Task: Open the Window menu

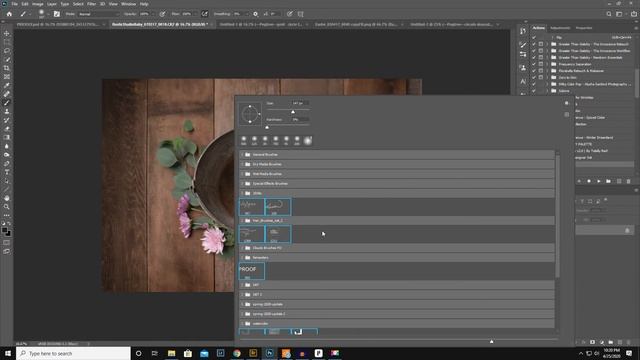Action: (128, 4)
